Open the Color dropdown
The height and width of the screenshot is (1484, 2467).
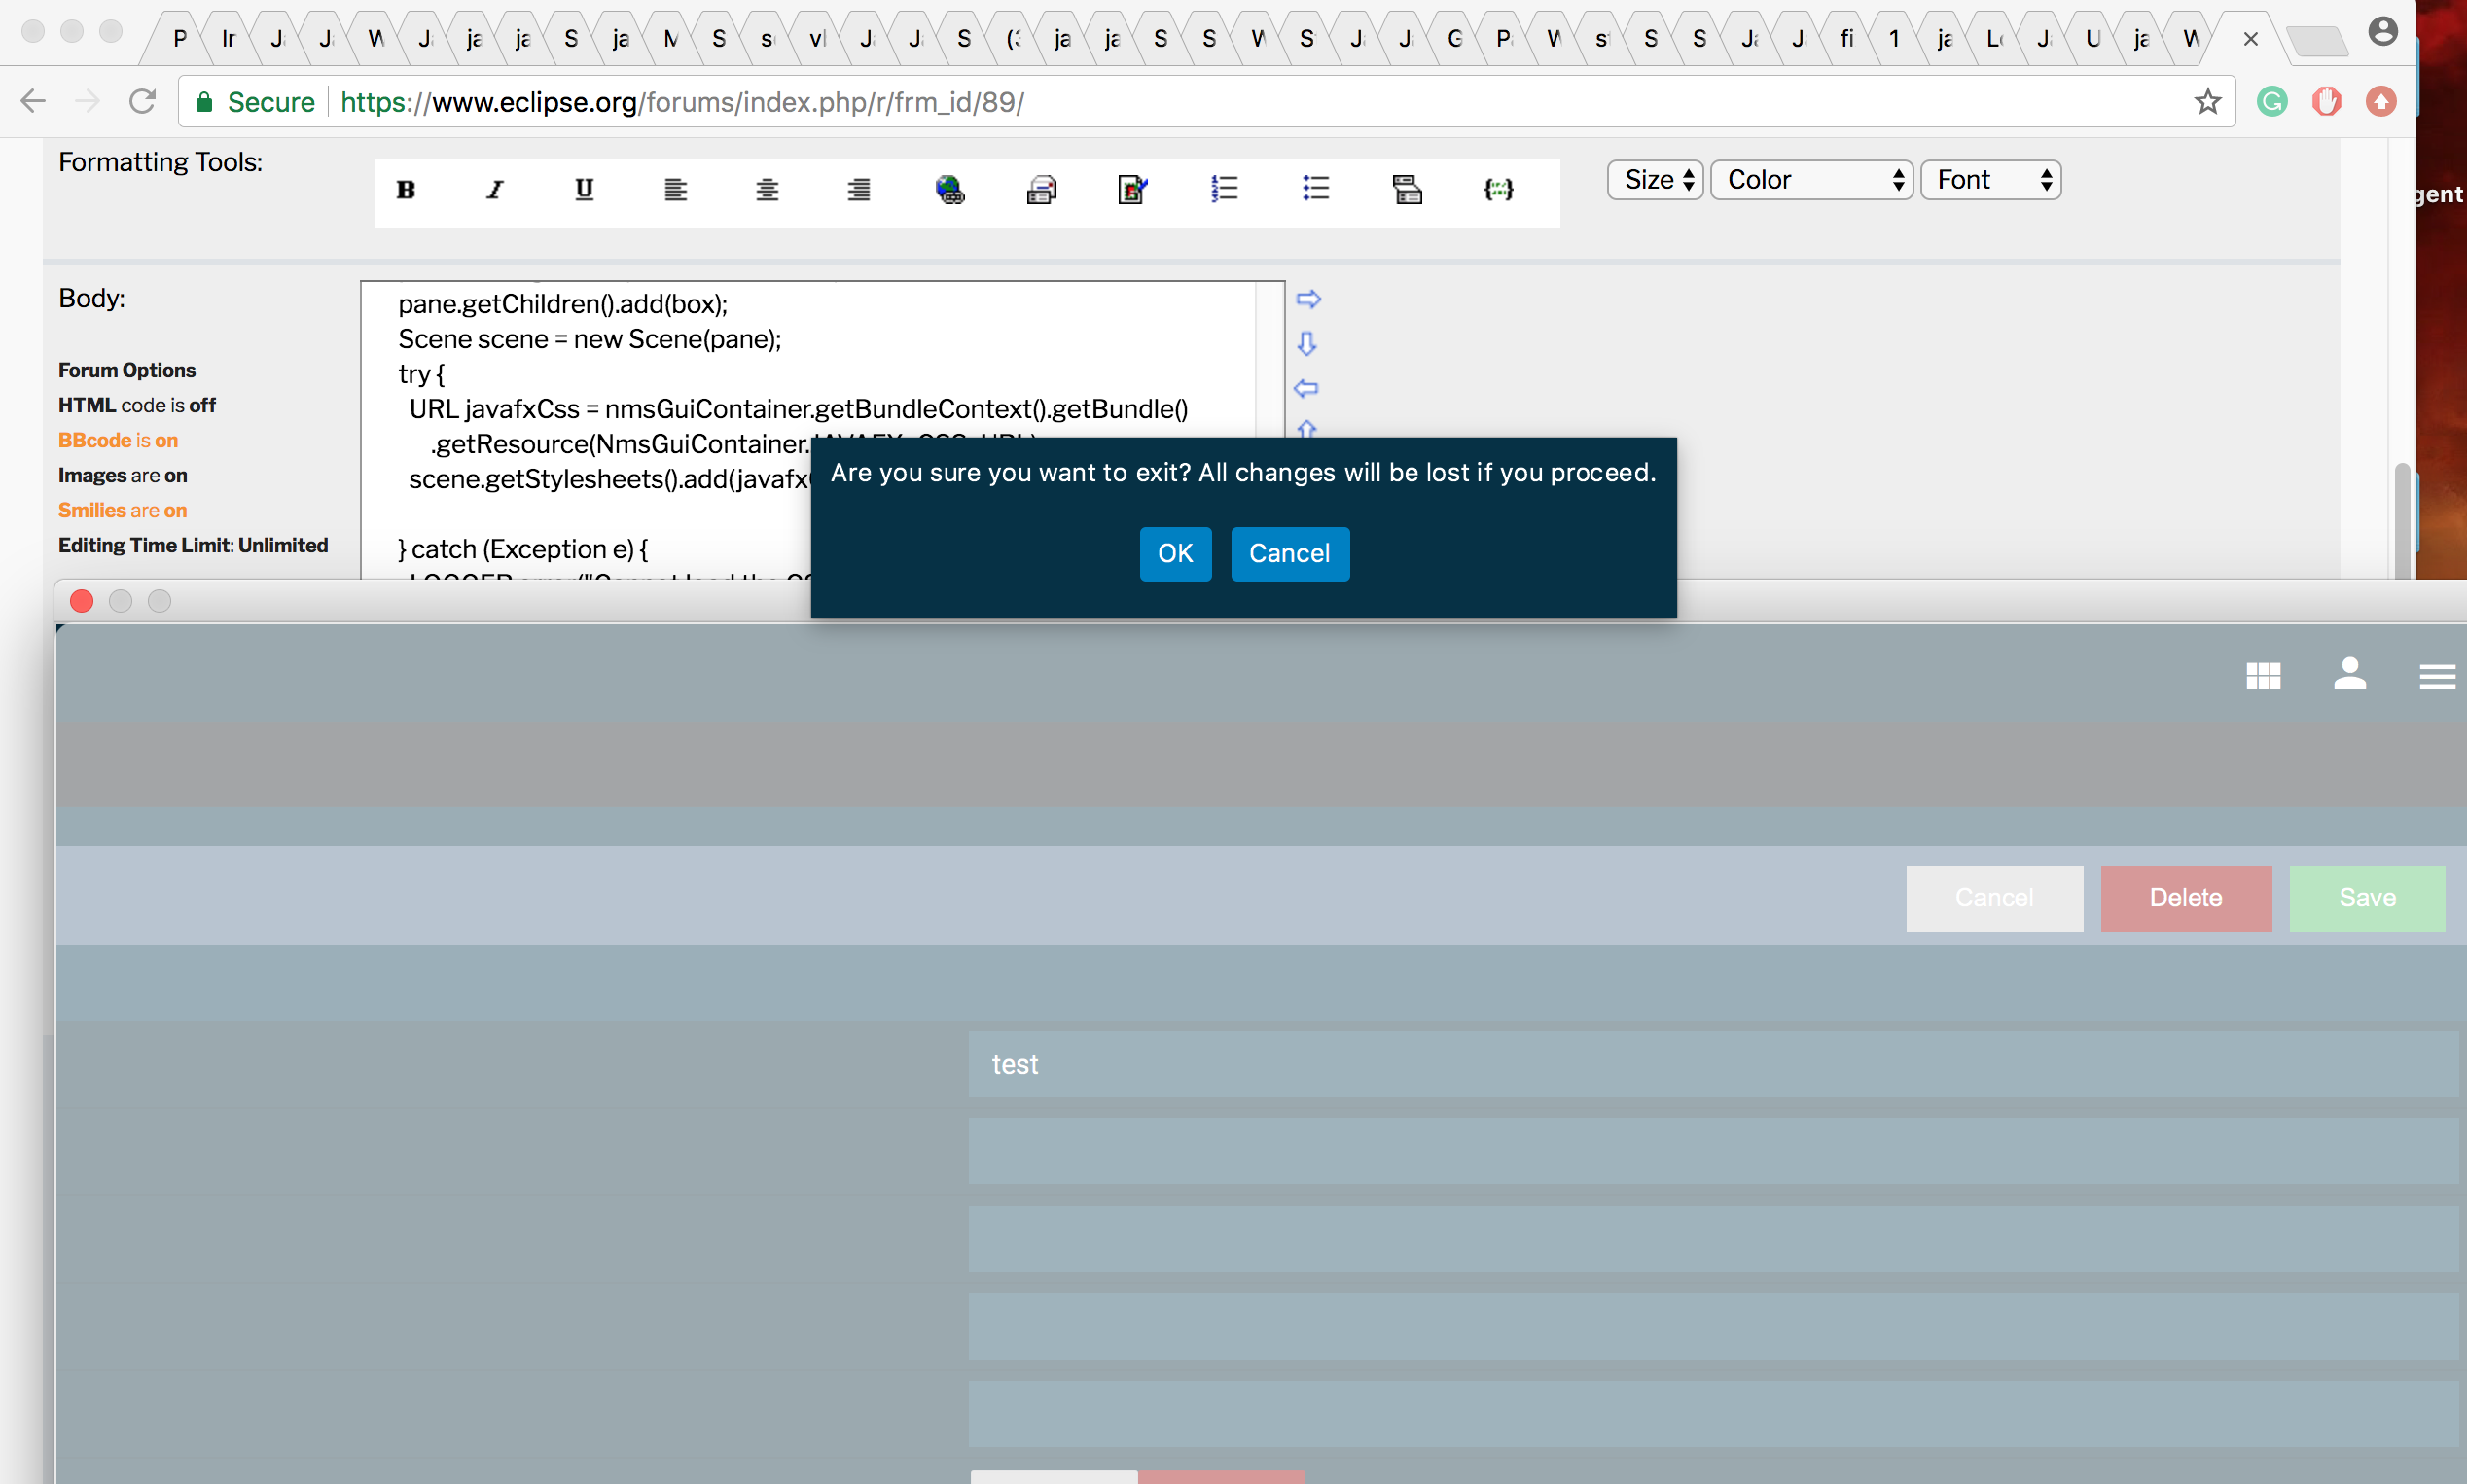[1812, 180]
